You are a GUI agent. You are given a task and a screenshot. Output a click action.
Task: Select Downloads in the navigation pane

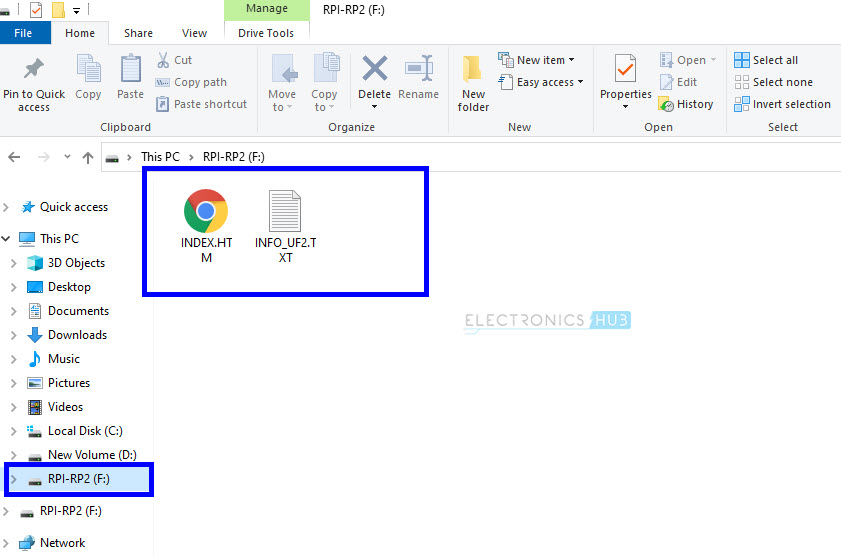click(x=77, y=335)
